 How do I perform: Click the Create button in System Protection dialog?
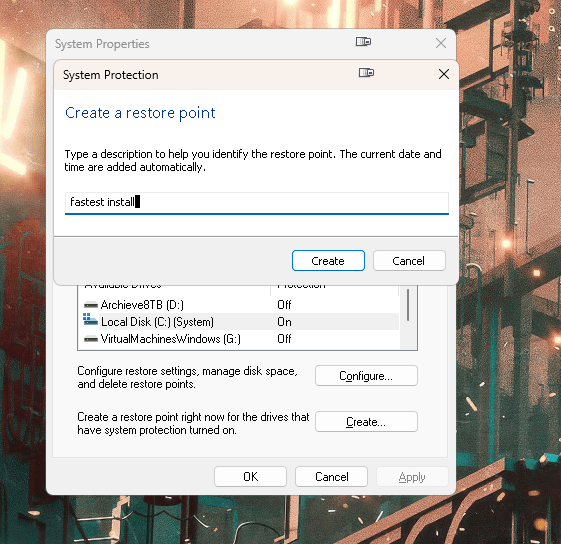[328, 261]
